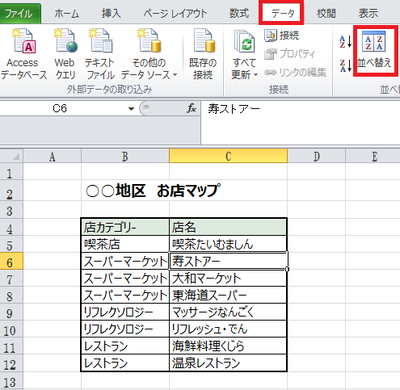This screenshot has width=400, height=390.
Task: Click the 接続 connections button
Action: click(x=282, y=35)
